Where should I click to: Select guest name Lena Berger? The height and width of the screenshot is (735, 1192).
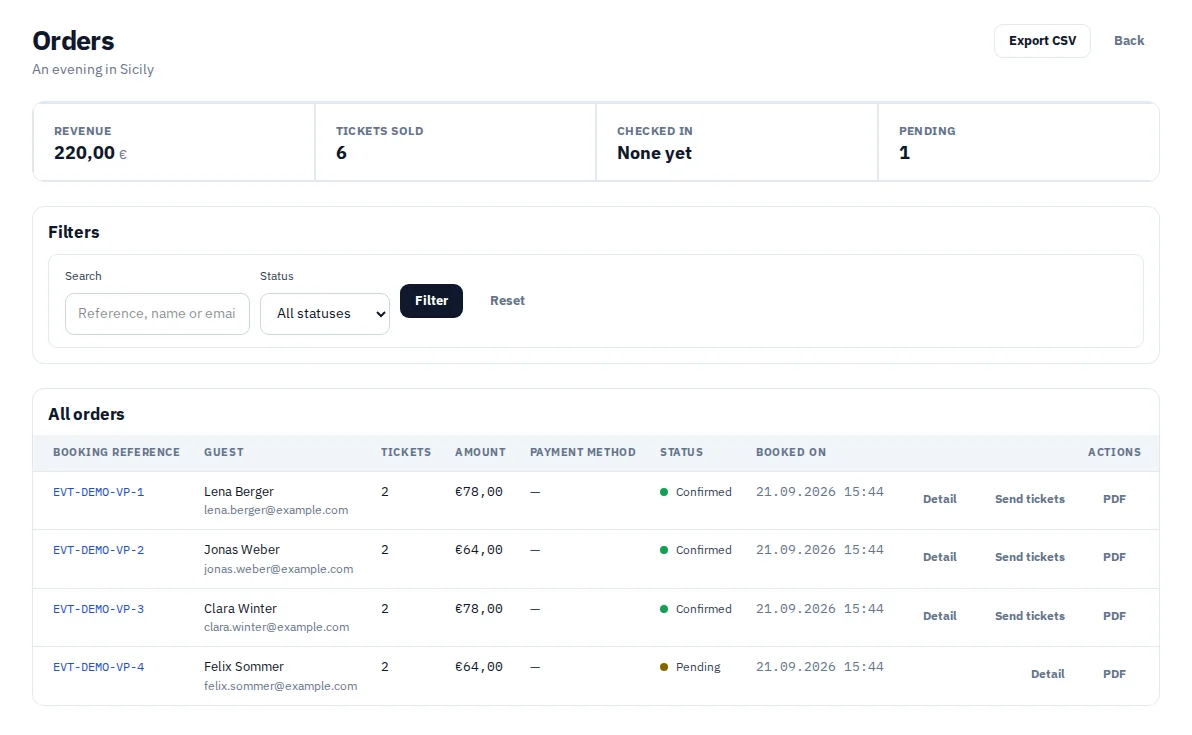pos(239,492)
